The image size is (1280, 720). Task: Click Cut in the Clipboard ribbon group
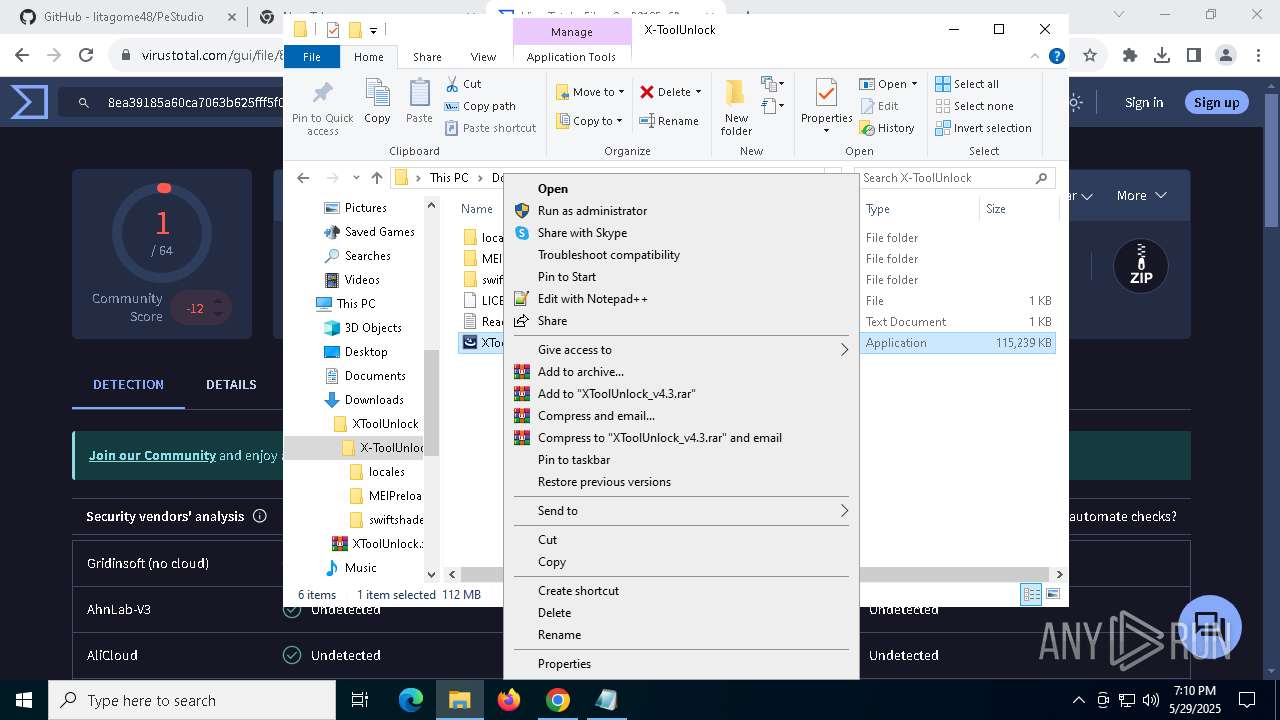[463, 84]
